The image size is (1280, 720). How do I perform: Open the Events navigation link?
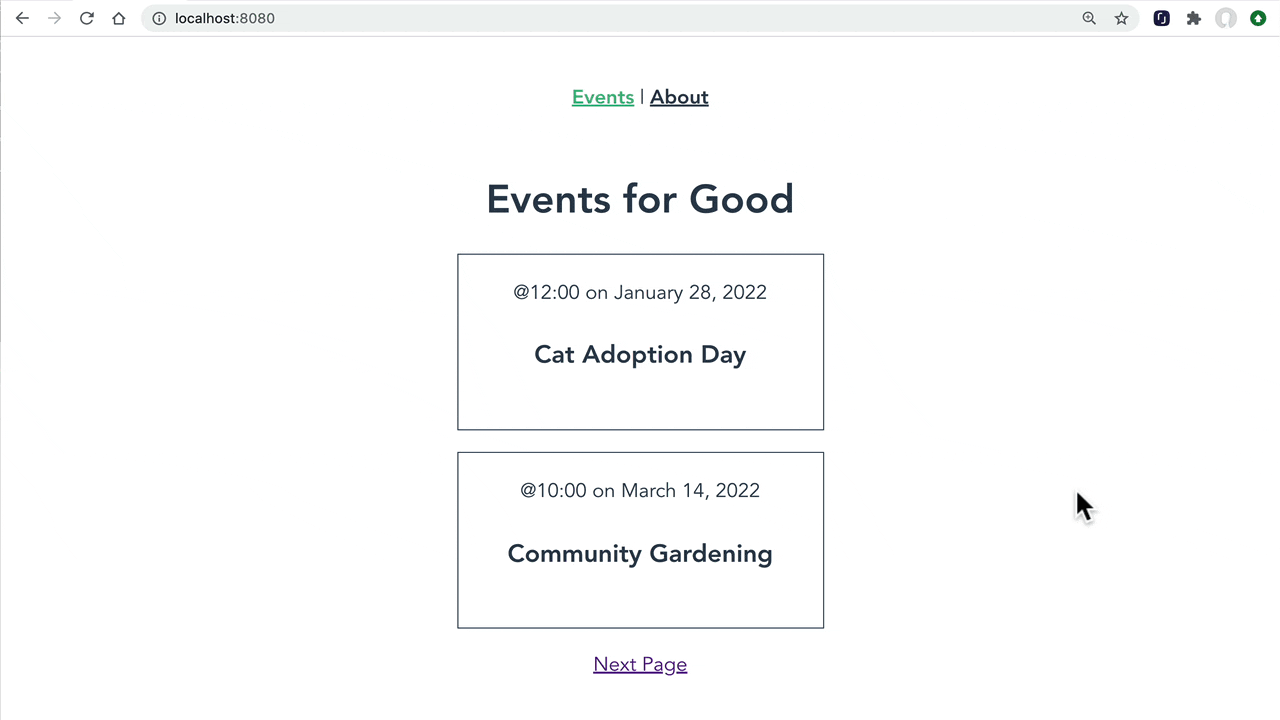[x=603, y=97]
